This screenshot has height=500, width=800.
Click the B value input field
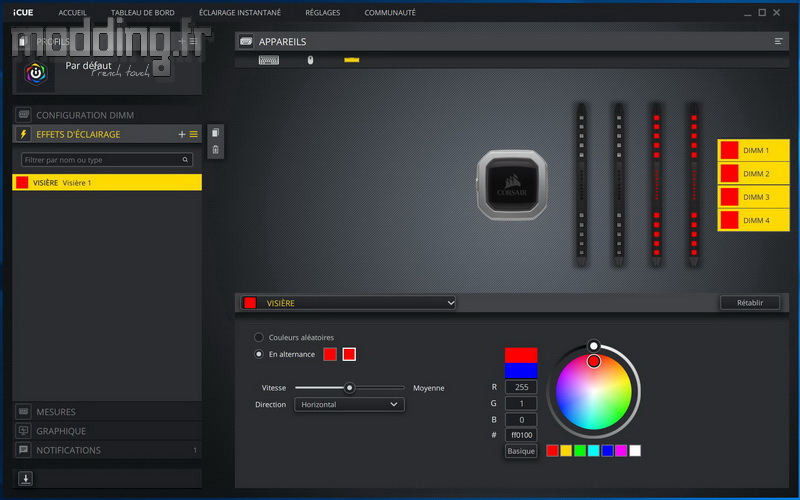(521, 419)
